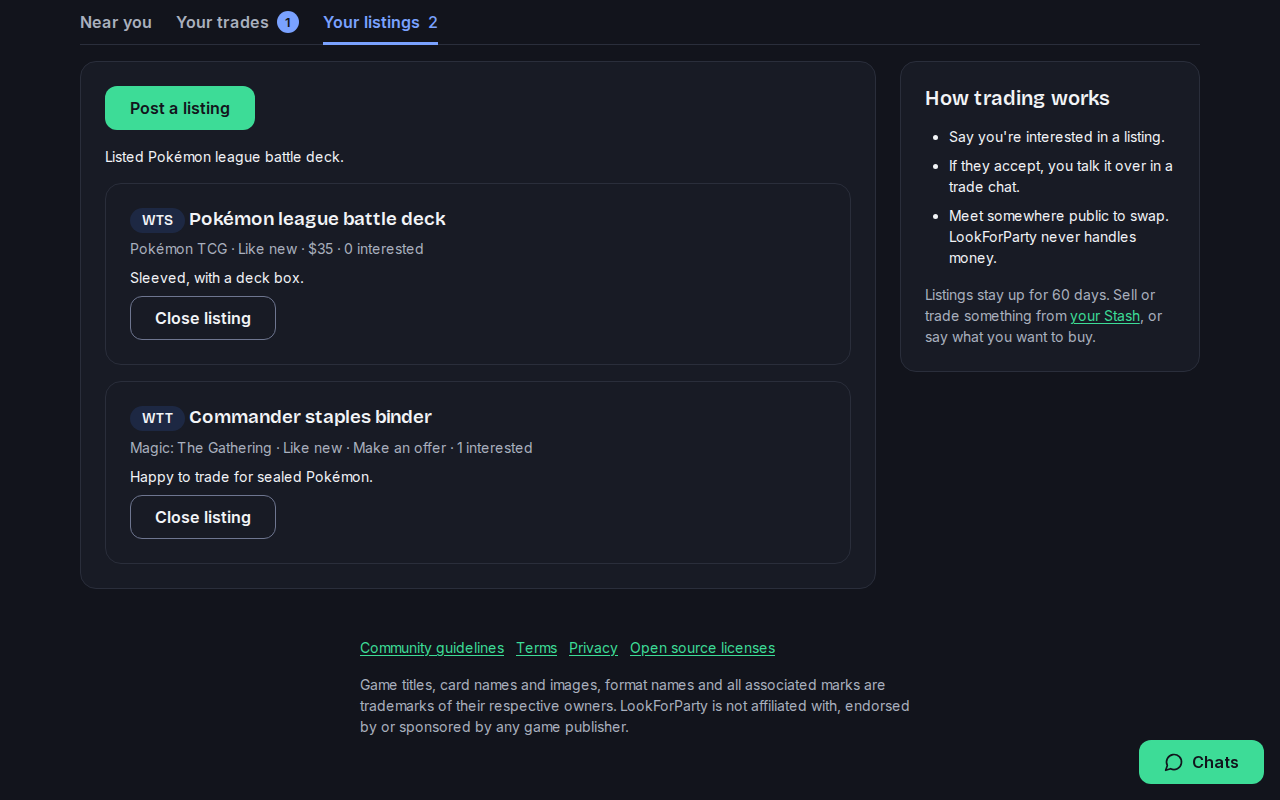
Task: Open the Privacy link
Action: coord(593,648)
